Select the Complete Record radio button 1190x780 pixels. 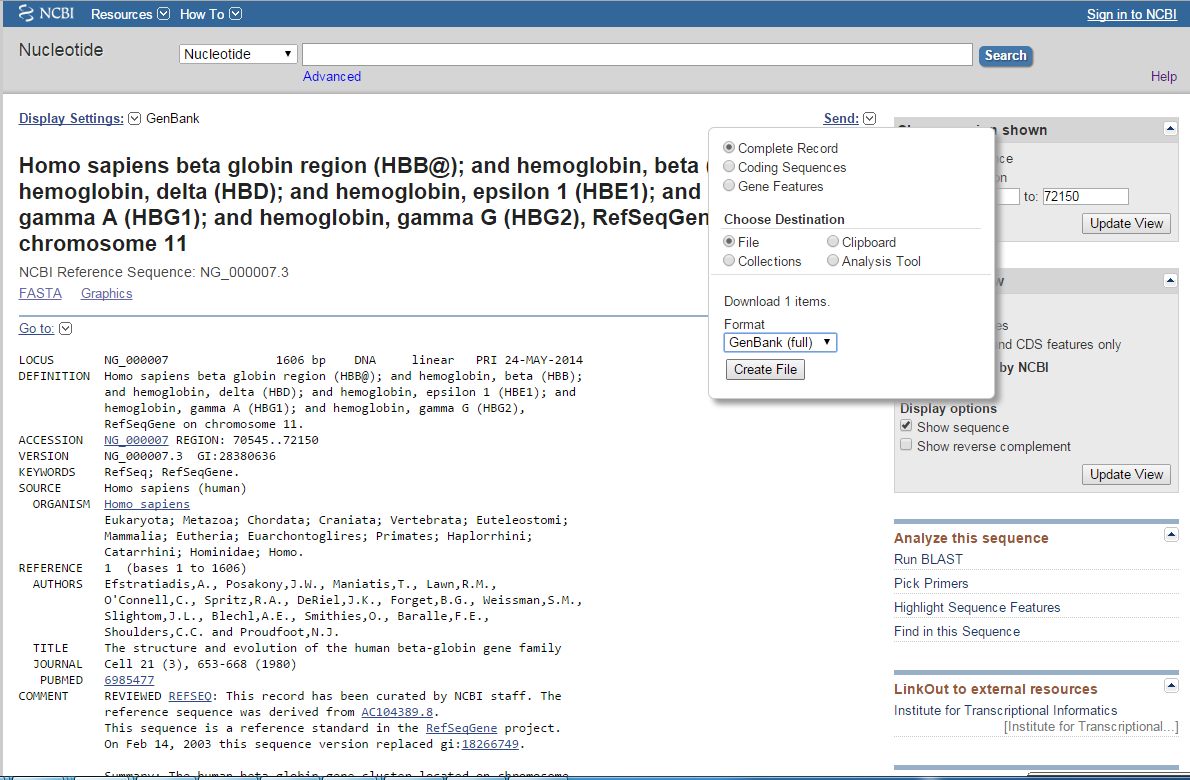[729, 147]
